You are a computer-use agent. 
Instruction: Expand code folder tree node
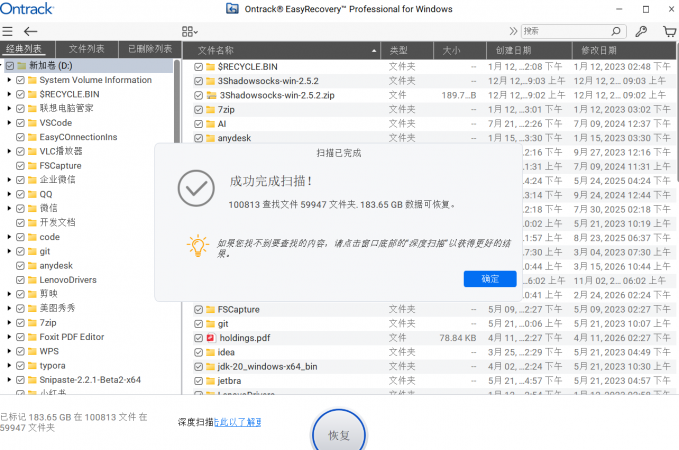9,237
